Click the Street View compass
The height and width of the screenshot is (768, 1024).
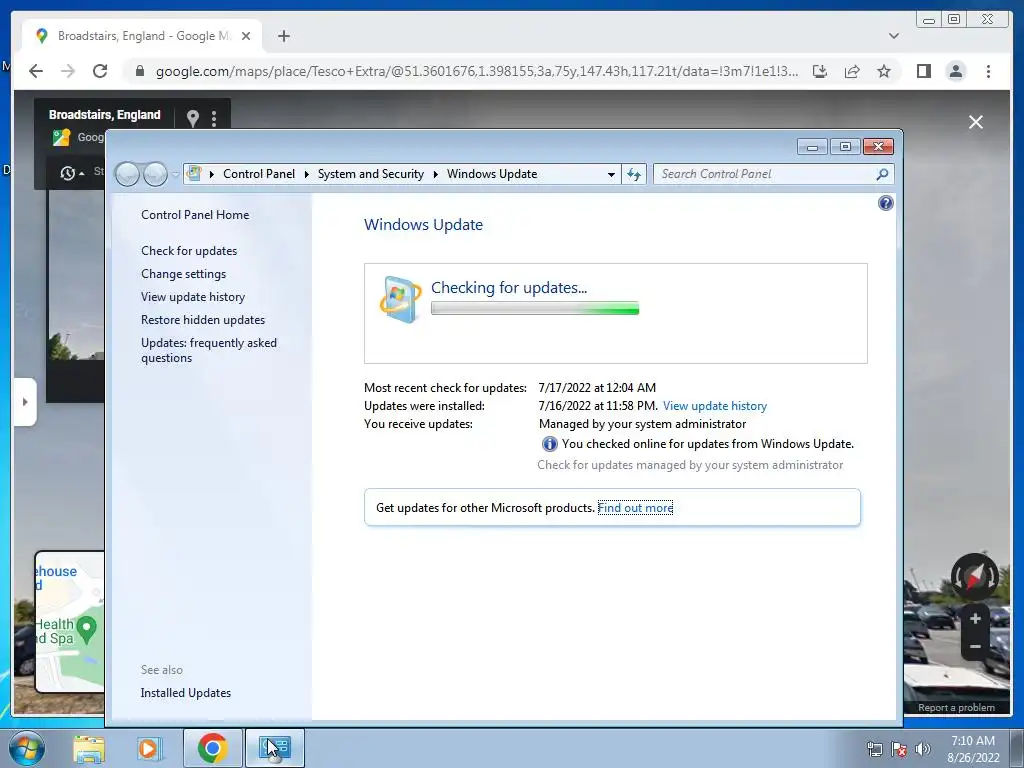coord(974,577)
